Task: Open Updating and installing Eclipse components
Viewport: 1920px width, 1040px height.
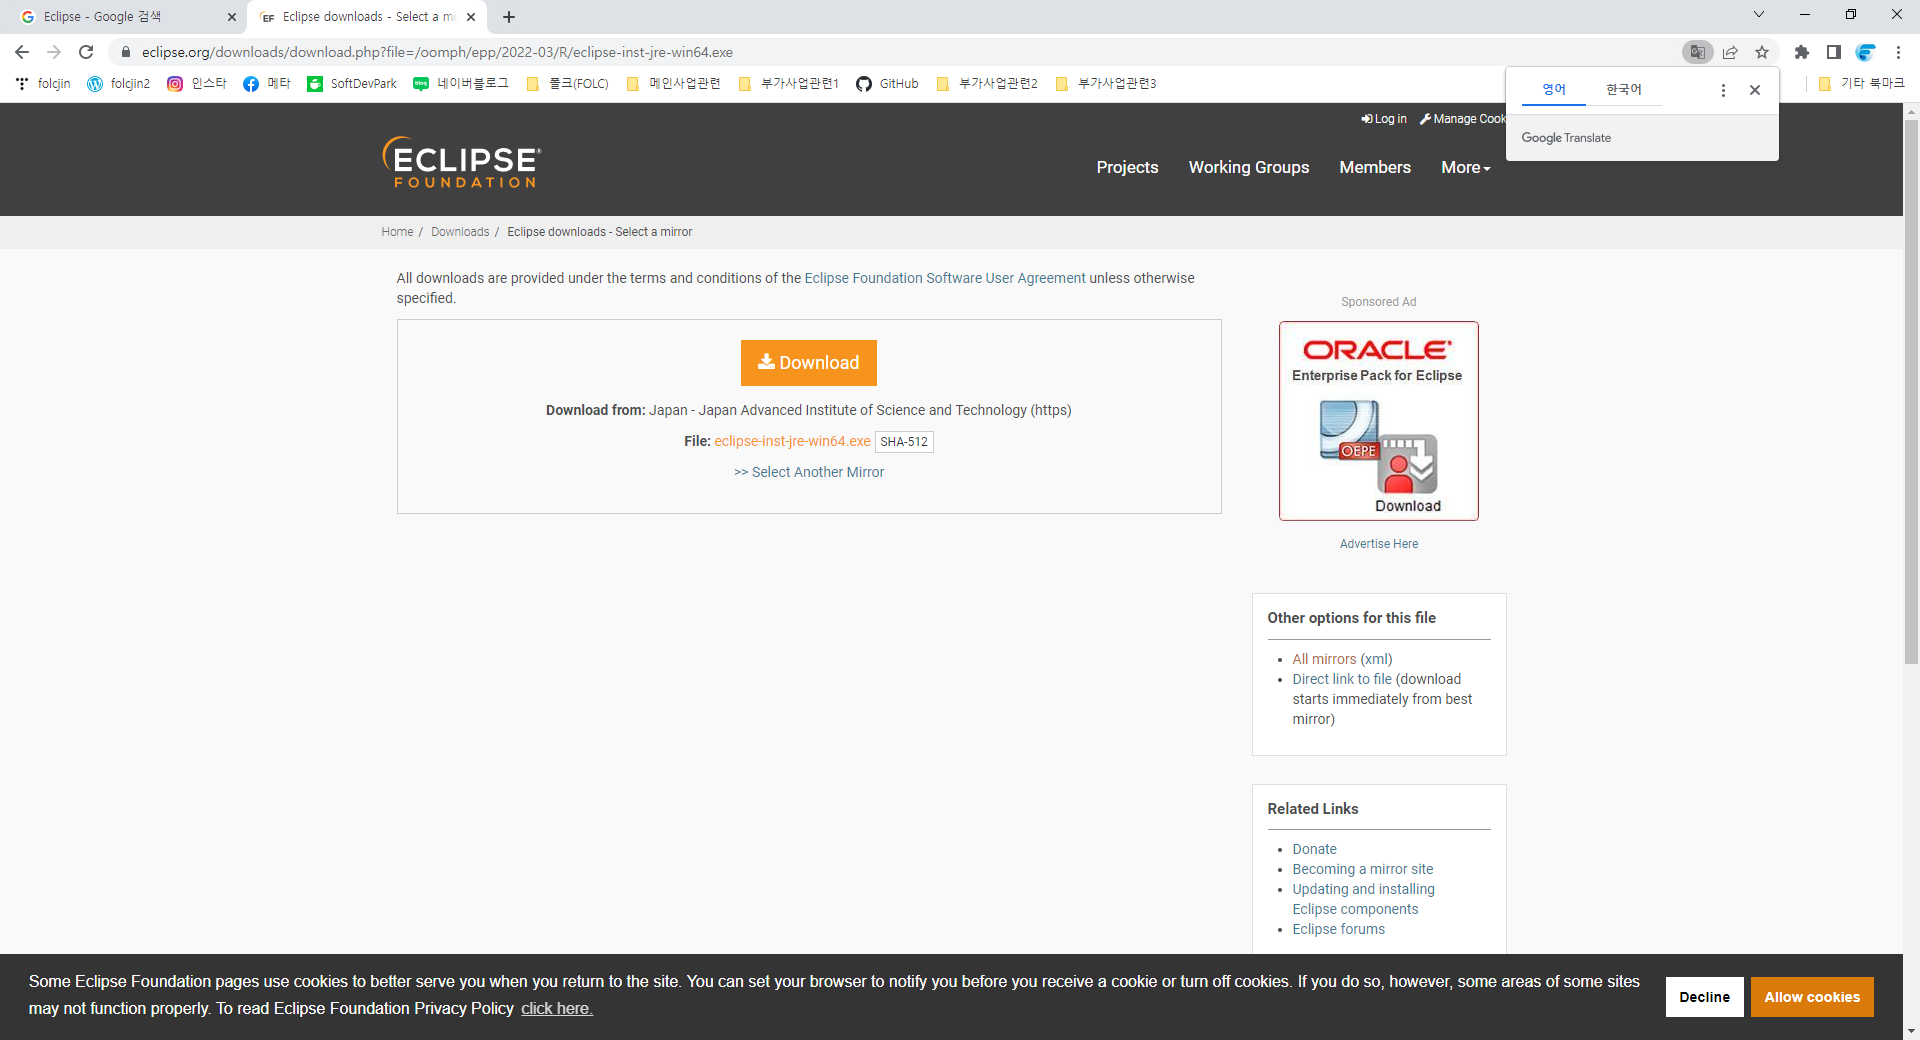Action: 1363,899
